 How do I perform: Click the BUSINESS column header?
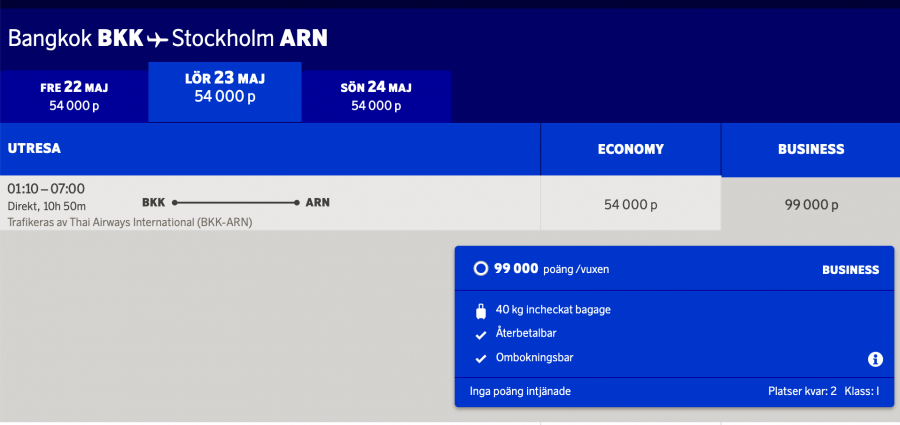(810, 149)
